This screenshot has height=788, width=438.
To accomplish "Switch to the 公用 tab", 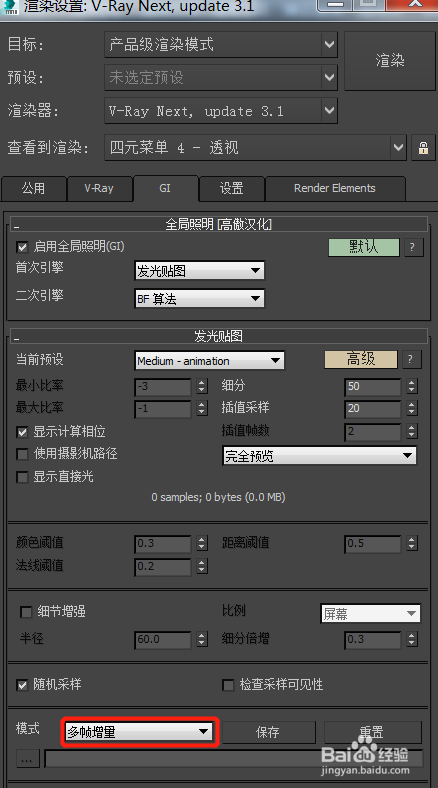I will click(34, 188).
